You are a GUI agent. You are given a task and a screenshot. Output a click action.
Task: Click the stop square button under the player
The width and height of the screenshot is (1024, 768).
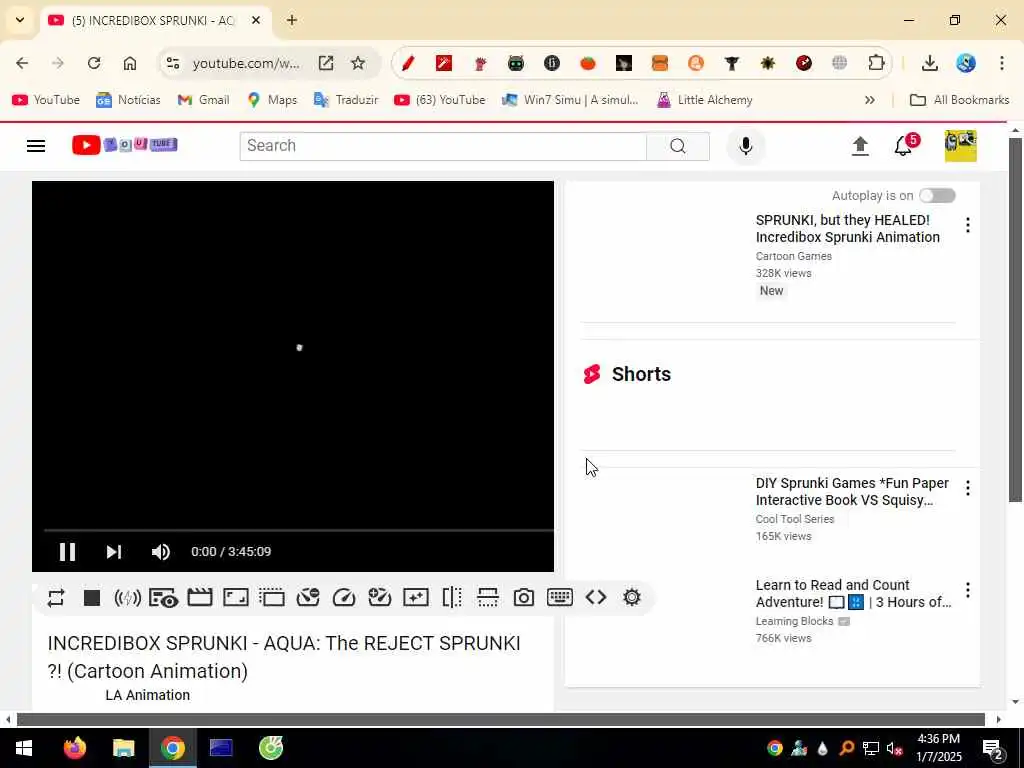(92, 598)
